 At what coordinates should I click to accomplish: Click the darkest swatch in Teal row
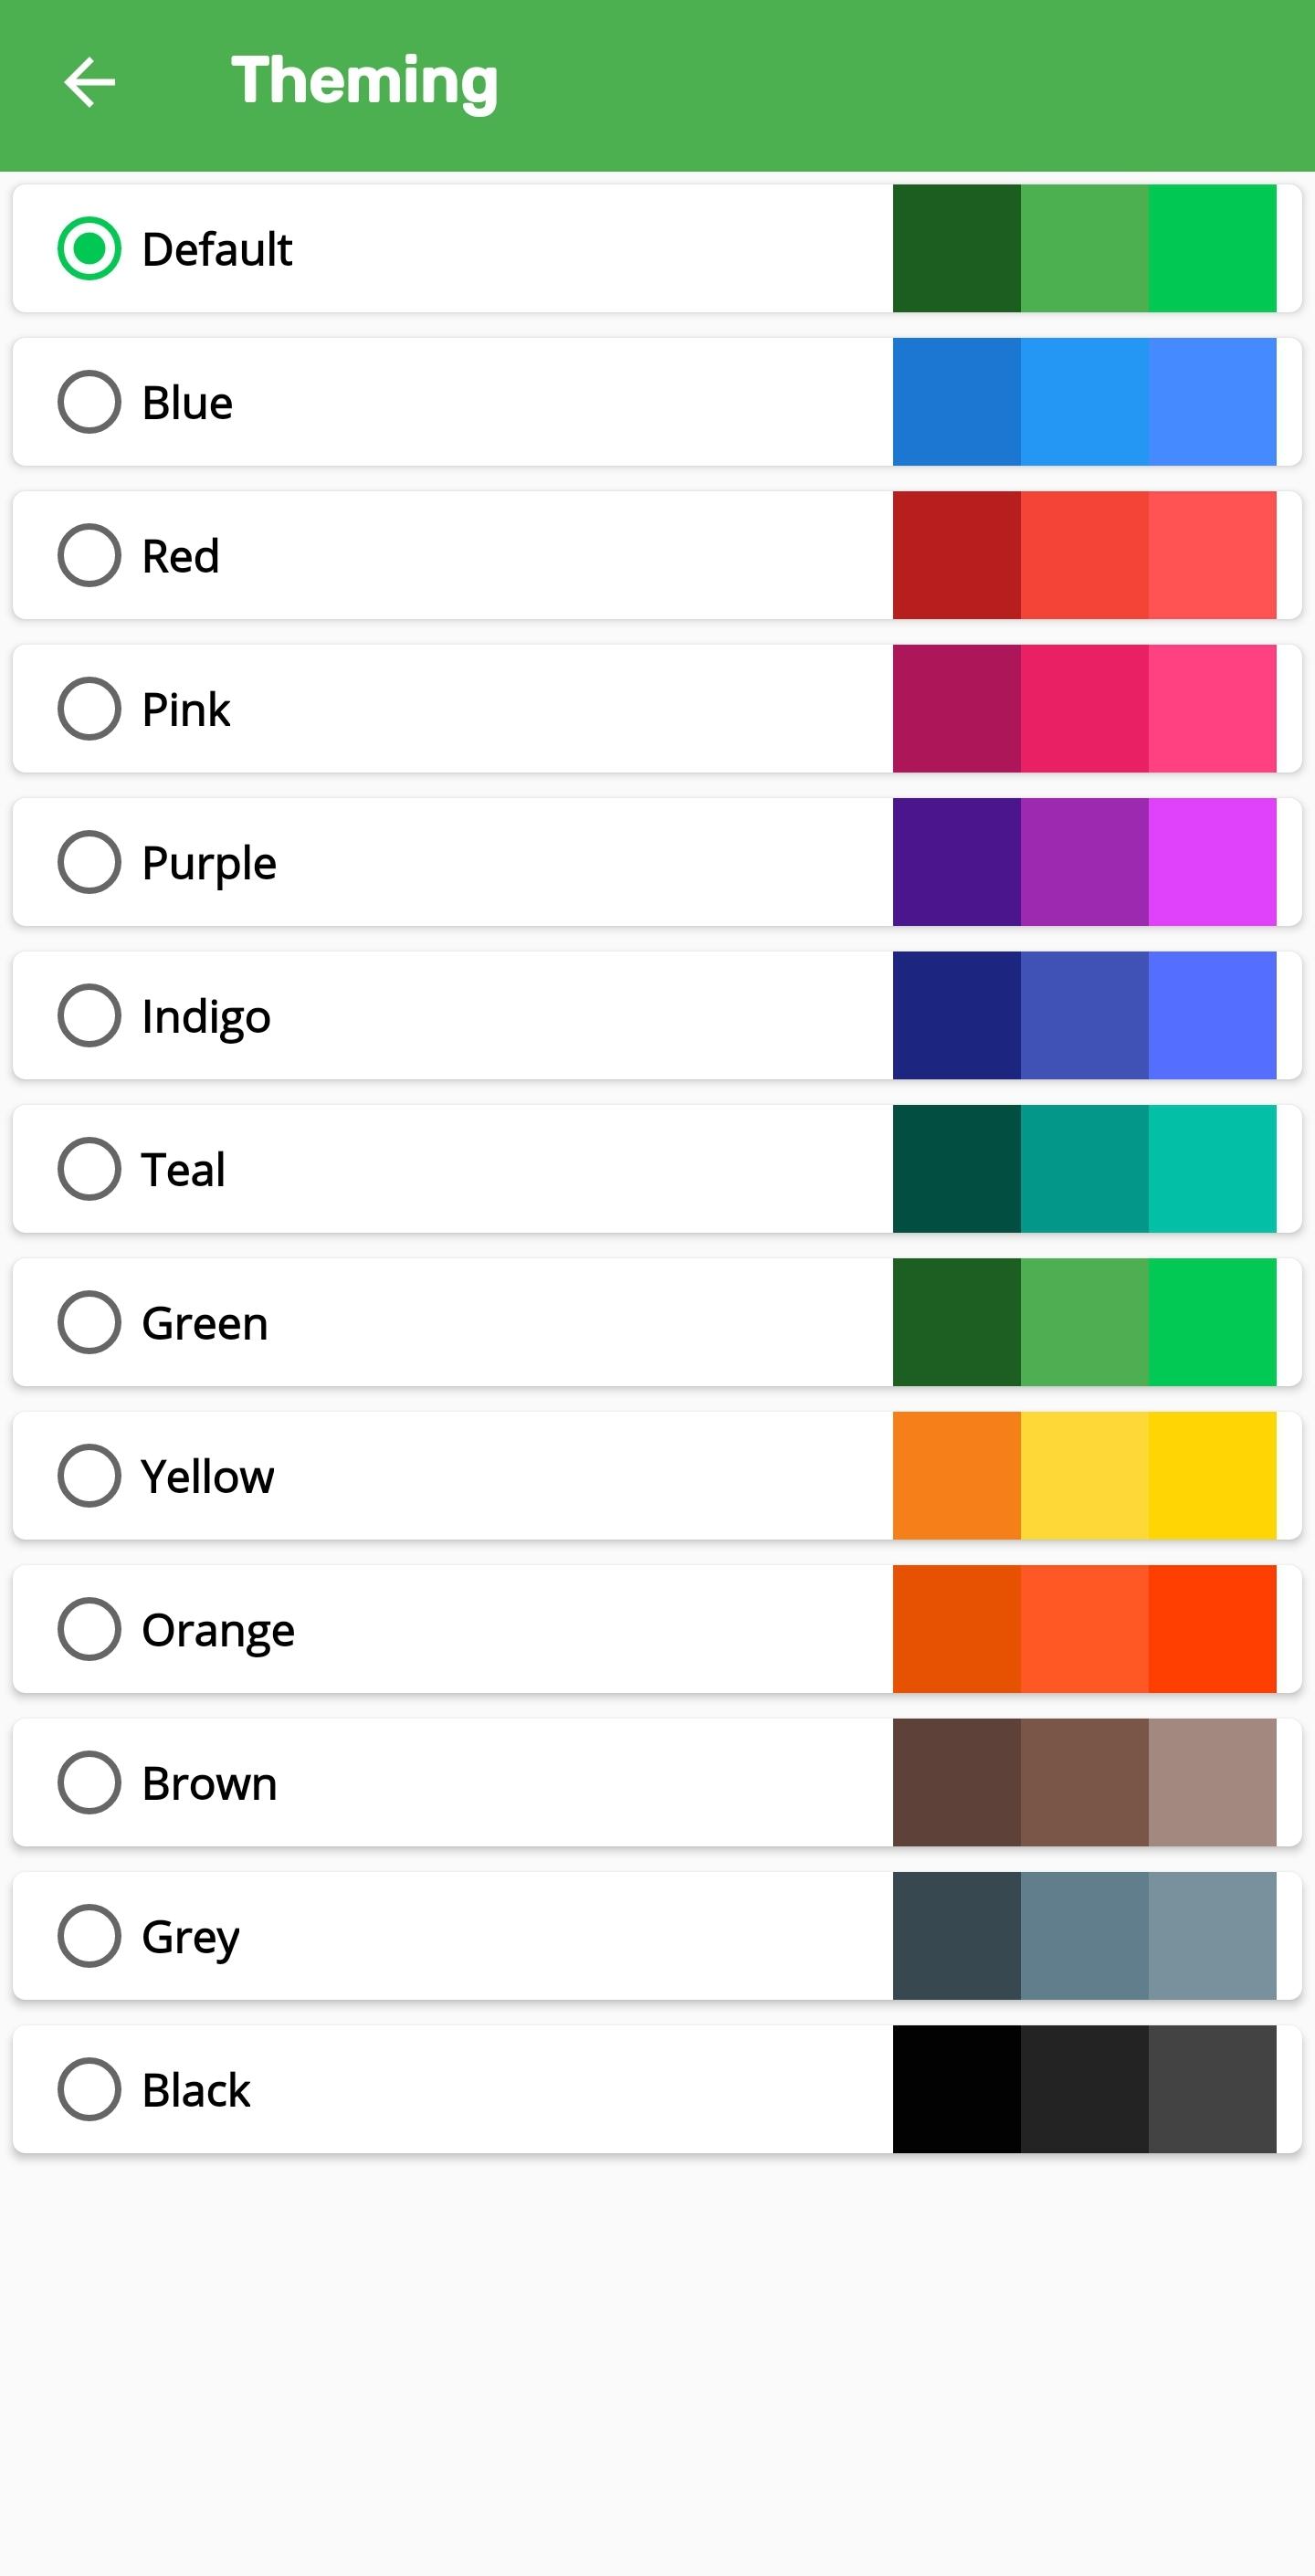(x=957, y=1169)
